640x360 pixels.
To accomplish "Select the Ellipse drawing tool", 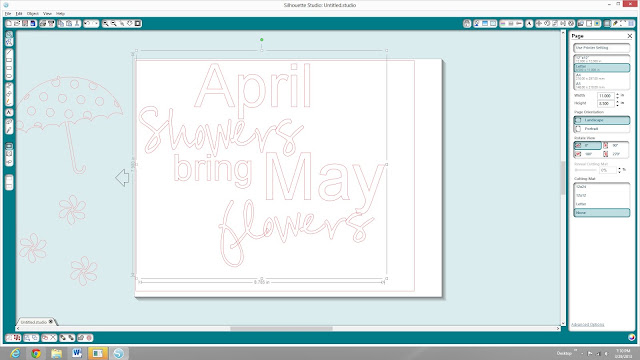I will (x=9, y=76).
